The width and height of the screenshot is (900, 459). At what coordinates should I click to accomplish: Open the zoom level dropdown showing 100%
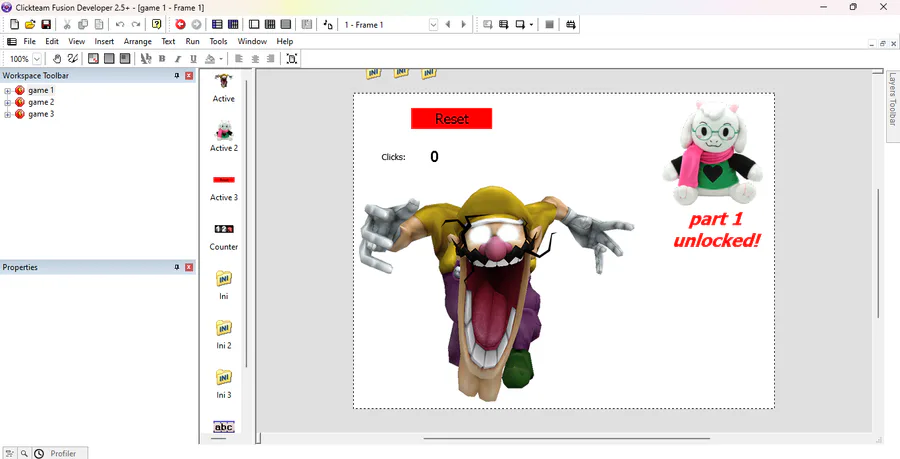37,59
